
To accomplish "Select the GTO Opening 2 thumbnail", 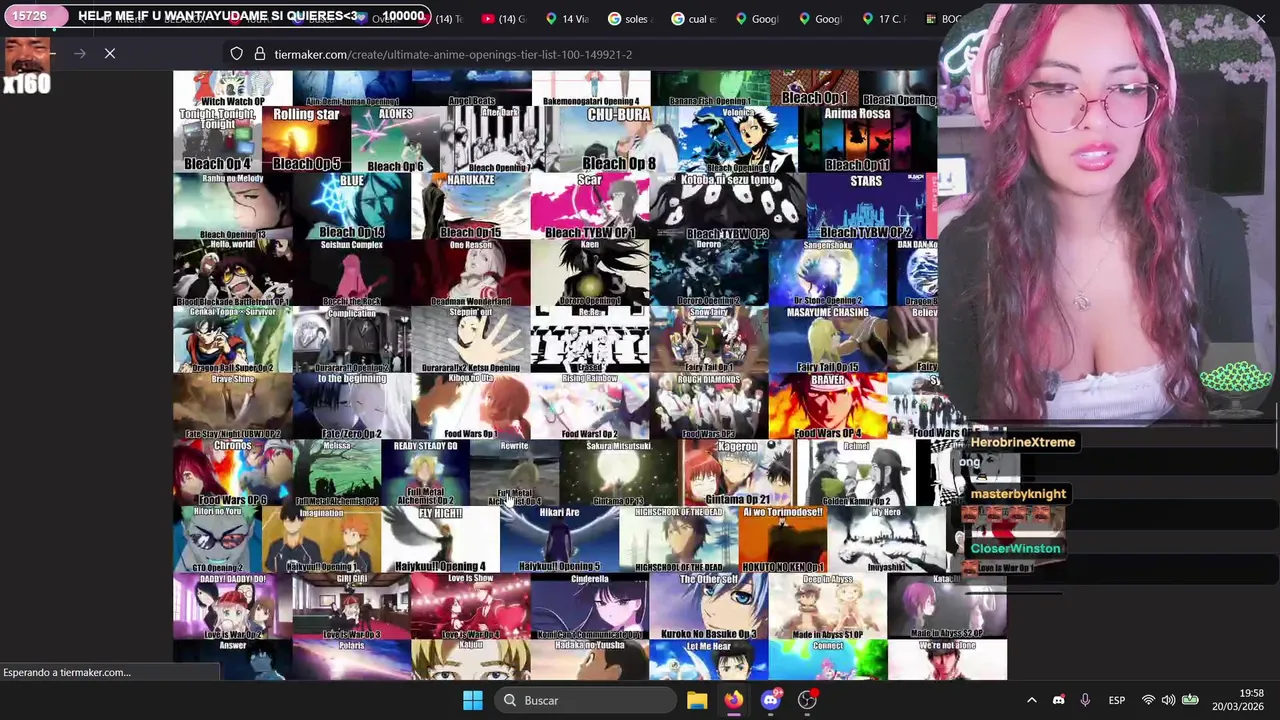I will (x=217, y=540).
